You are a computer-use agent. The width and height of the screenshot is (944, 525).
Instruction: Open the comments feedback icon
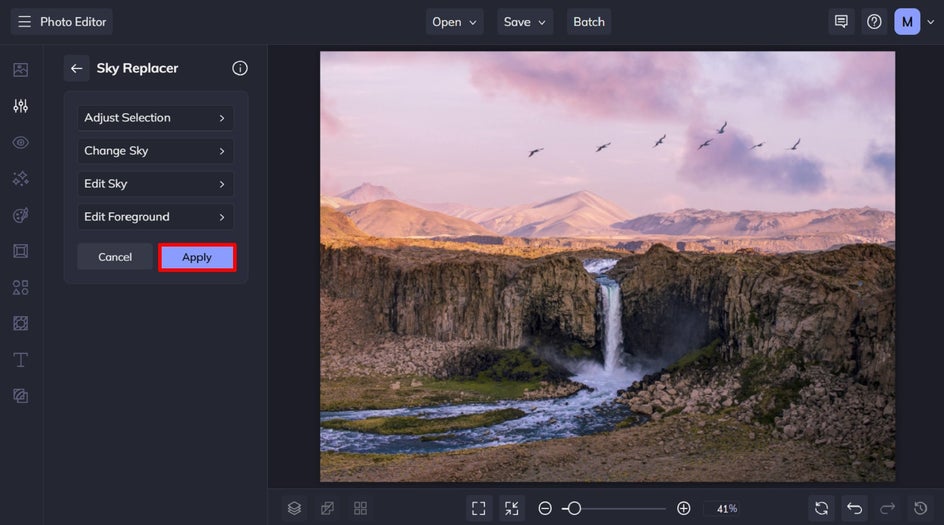point(841,22)
